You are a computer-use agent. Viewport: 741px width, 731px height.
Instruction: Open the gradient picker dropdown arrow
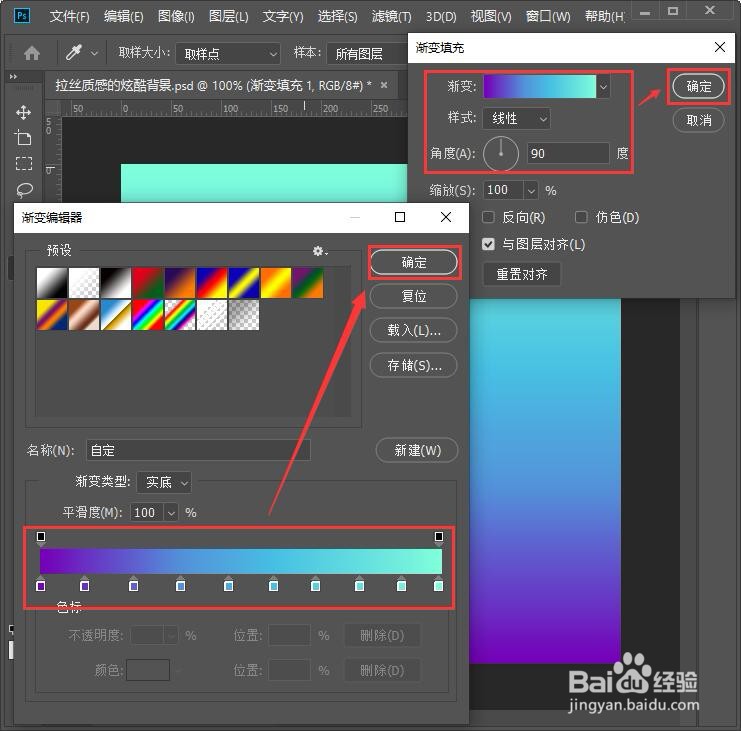[x=603, y=86]
